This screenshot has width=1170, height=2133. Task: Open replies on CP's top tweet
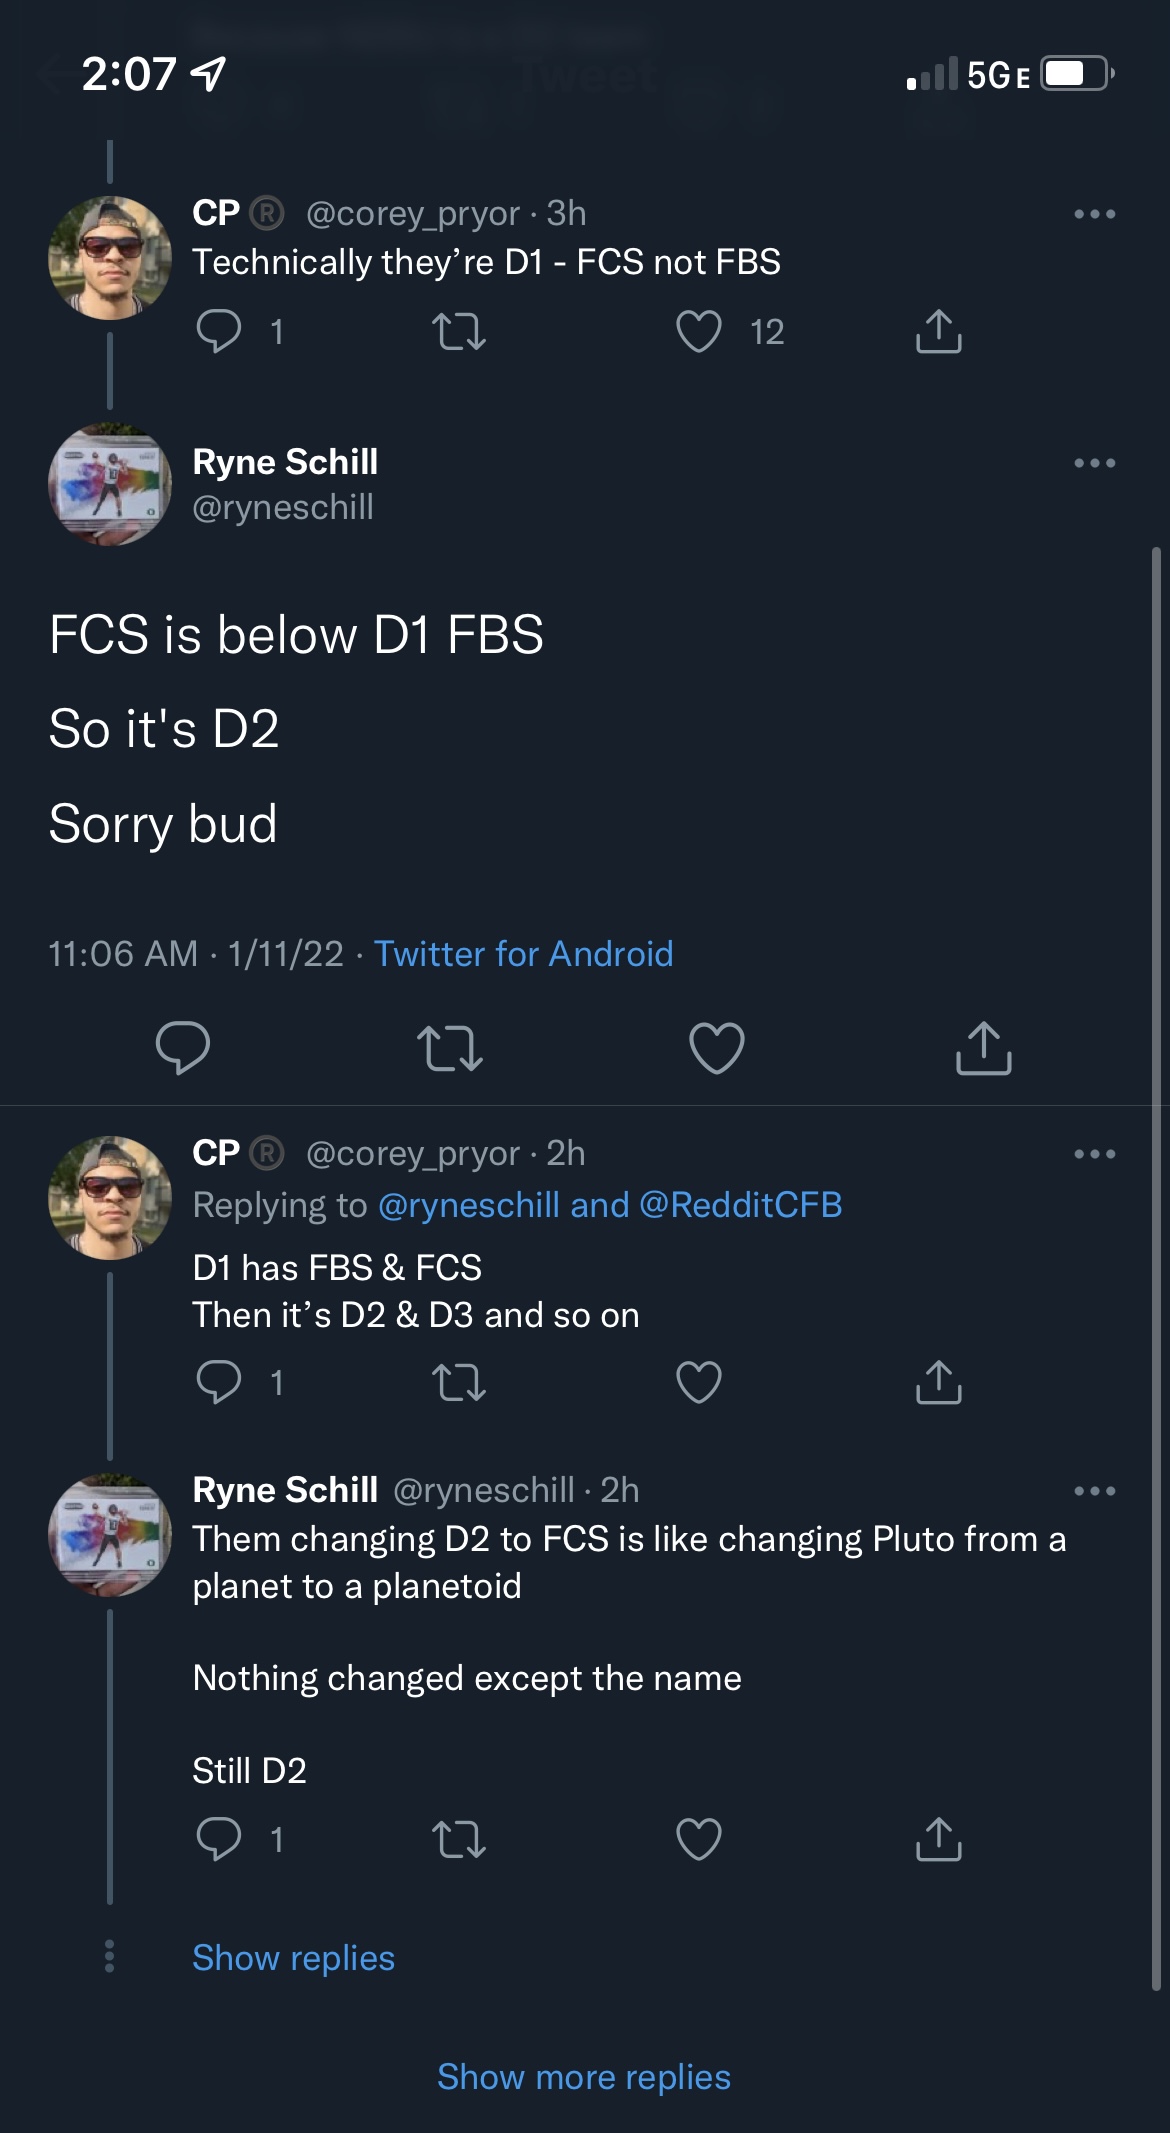point(219,332)
